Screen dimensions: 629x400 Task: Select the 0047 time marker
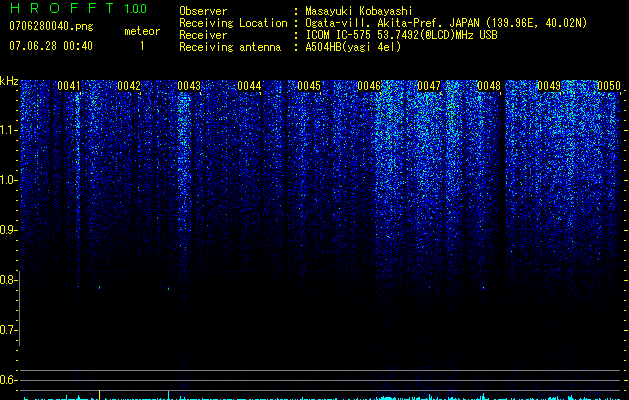[429, 86]
